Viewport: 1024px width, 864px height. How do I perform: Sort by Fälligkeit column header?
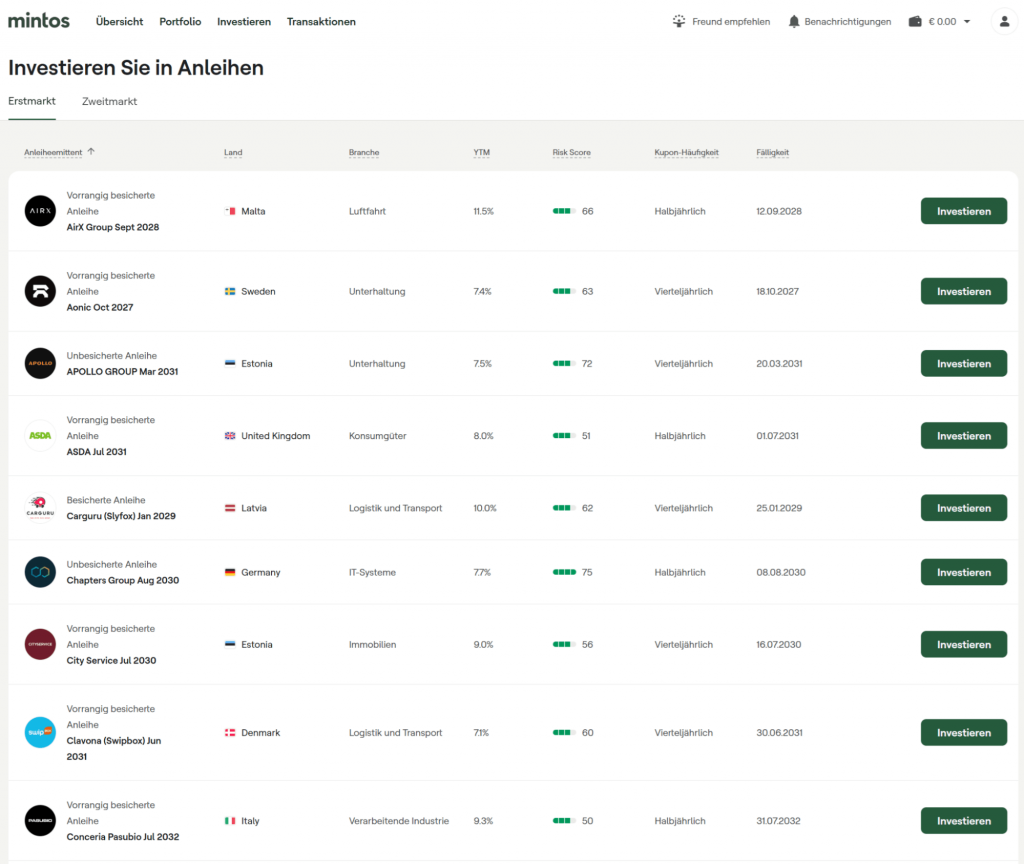[x=773, y=152]
